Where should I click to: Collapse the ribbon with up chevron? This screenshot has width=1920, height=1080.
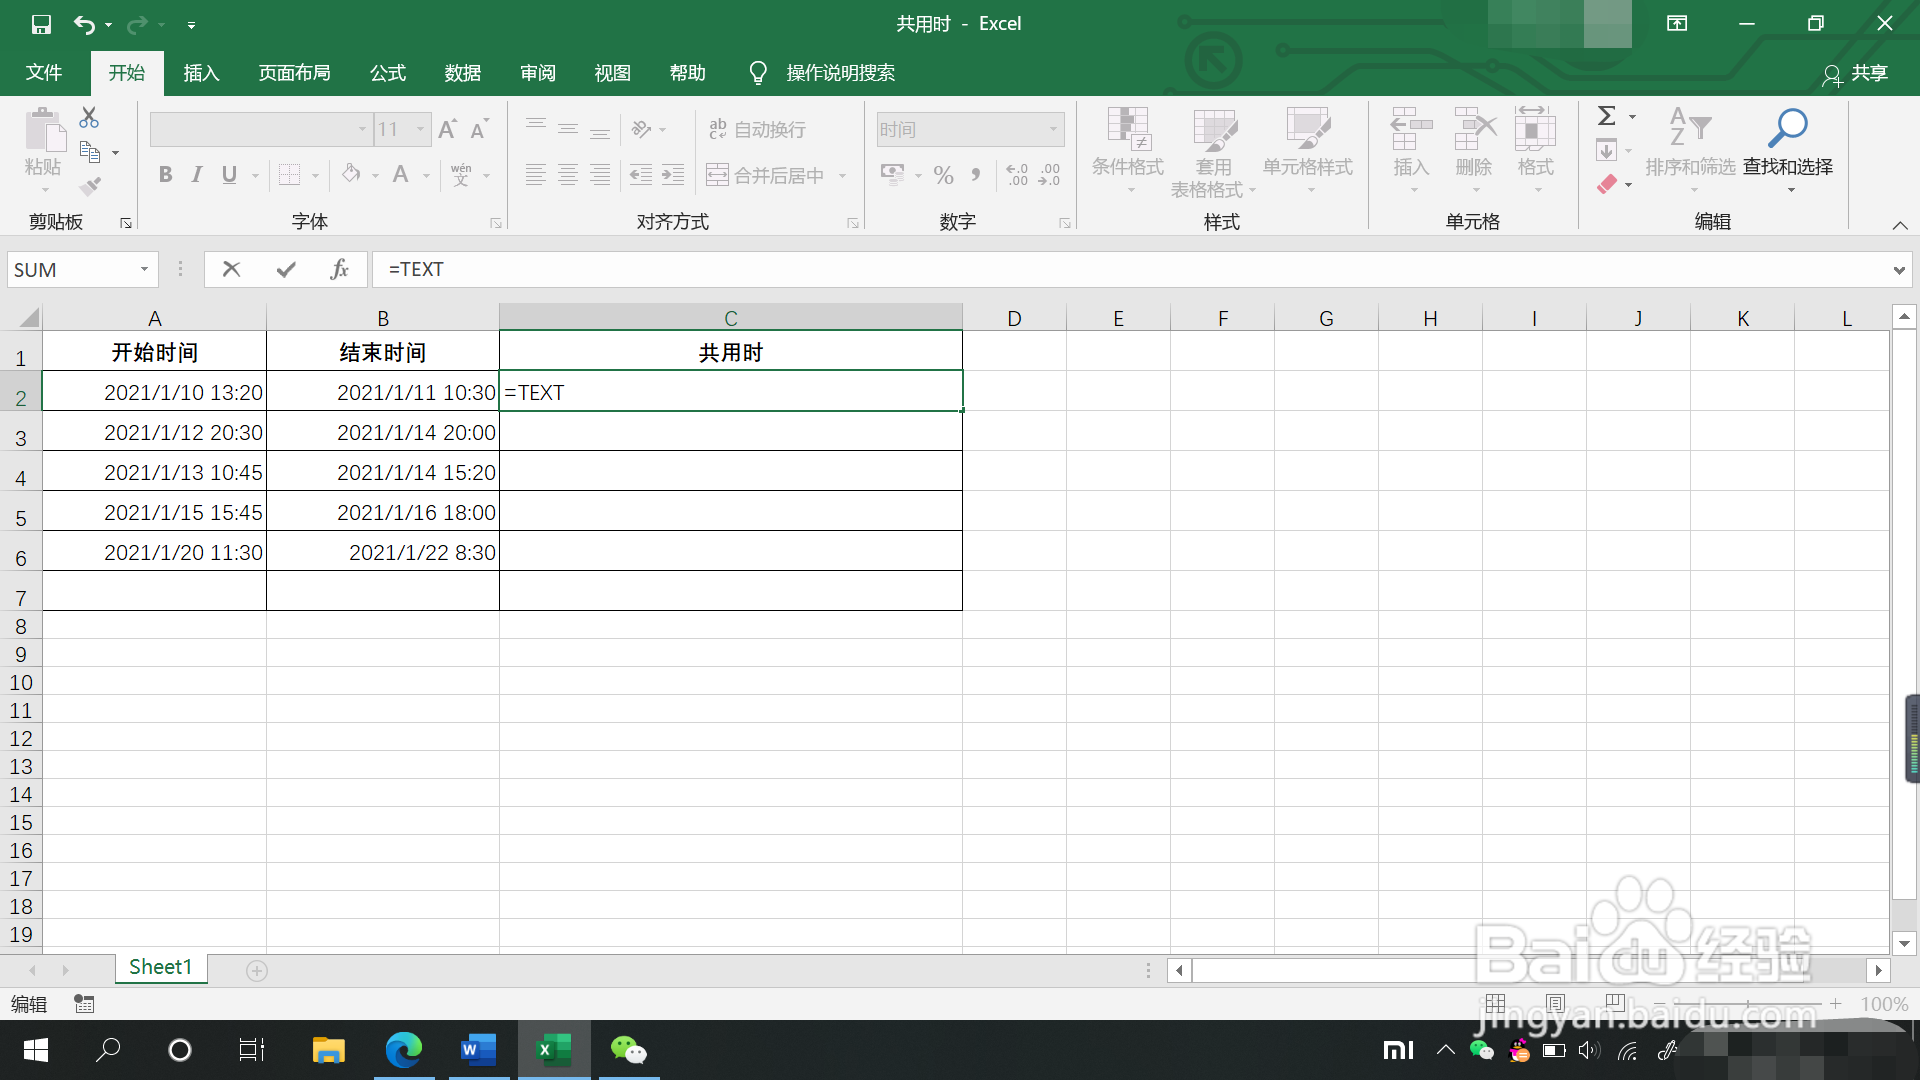1899,225
